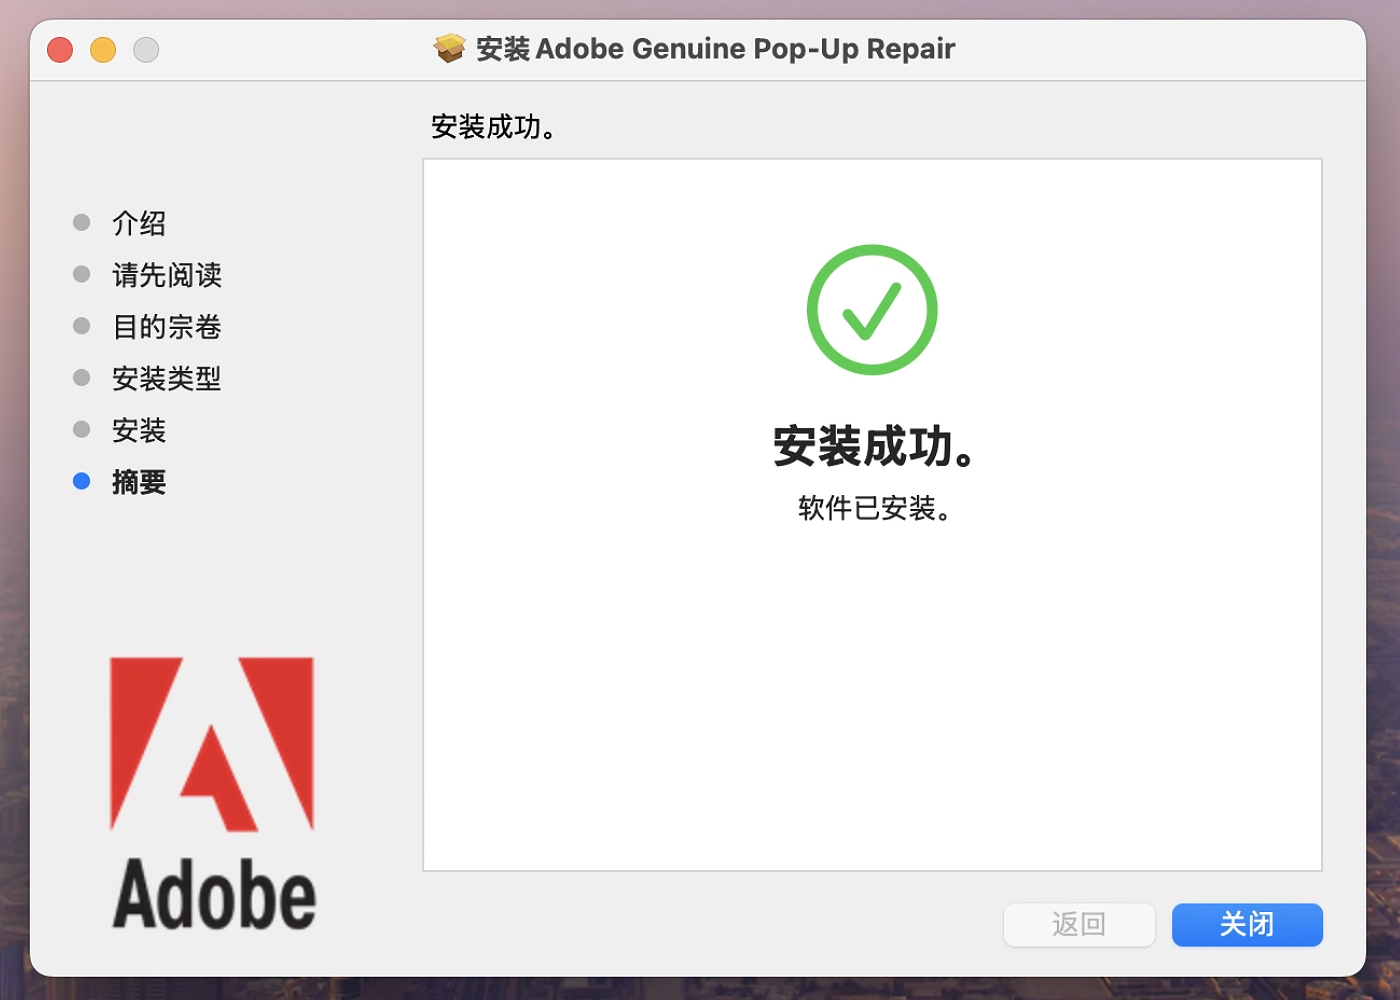Select the highlighted 摘要 step label
This screenshot has height=1000, width=1400.
pyautogui.click(x=139, y=483)
